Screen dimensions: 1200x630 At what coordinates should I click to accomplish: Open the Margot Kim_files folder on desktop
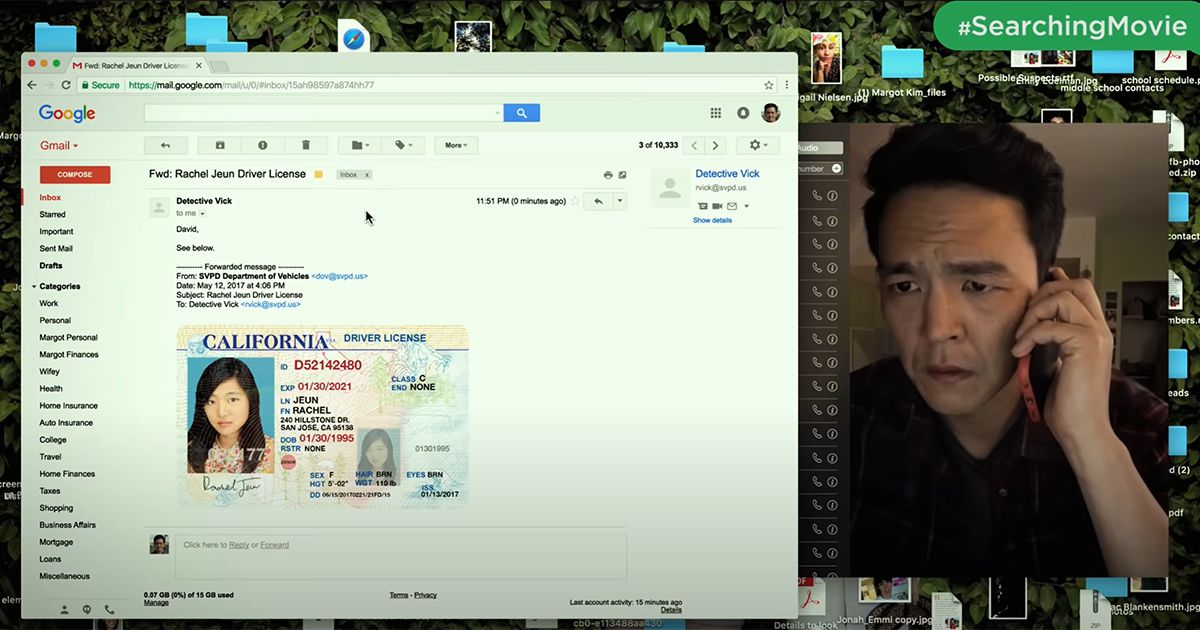point(902,71)
